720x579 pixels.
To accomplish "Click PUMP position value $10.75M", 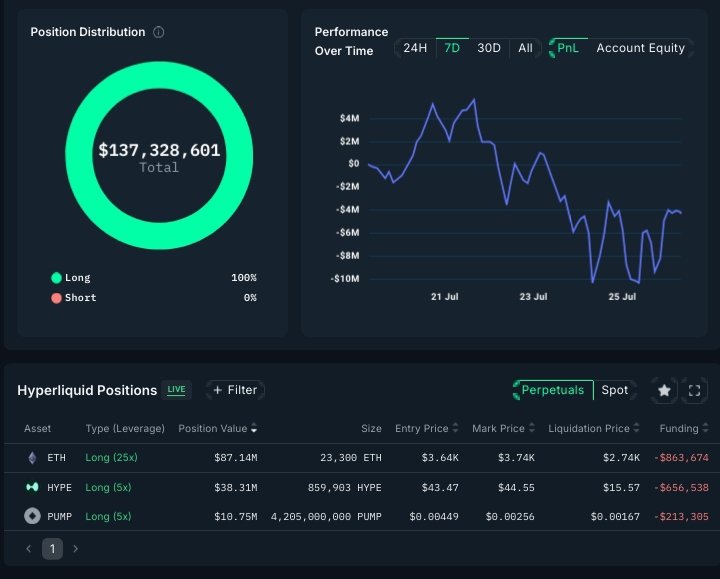I will [236, 517].
